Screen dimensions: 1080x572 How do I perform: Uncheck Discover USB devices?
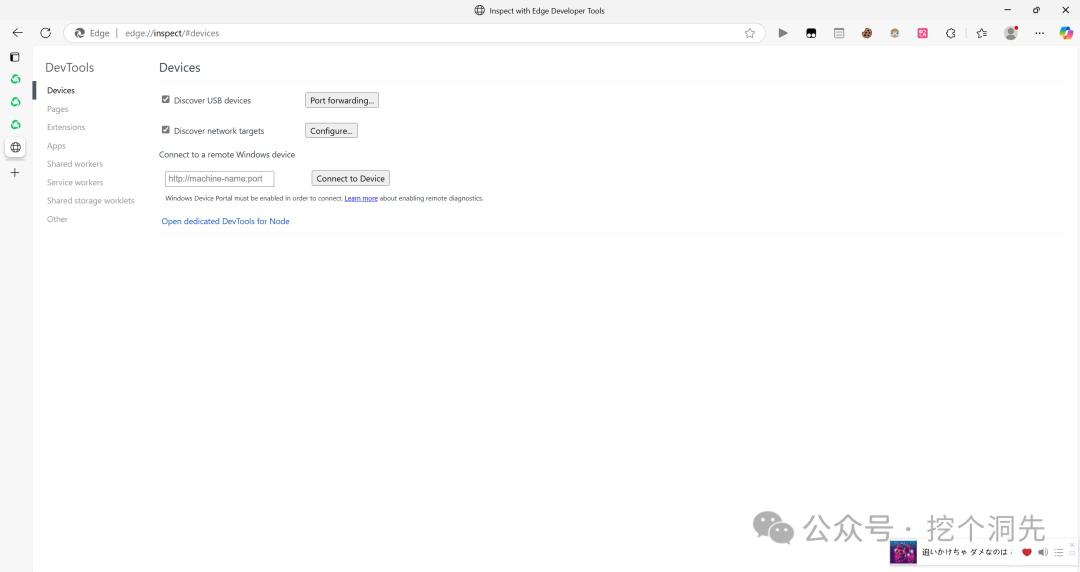click(165, 99)
